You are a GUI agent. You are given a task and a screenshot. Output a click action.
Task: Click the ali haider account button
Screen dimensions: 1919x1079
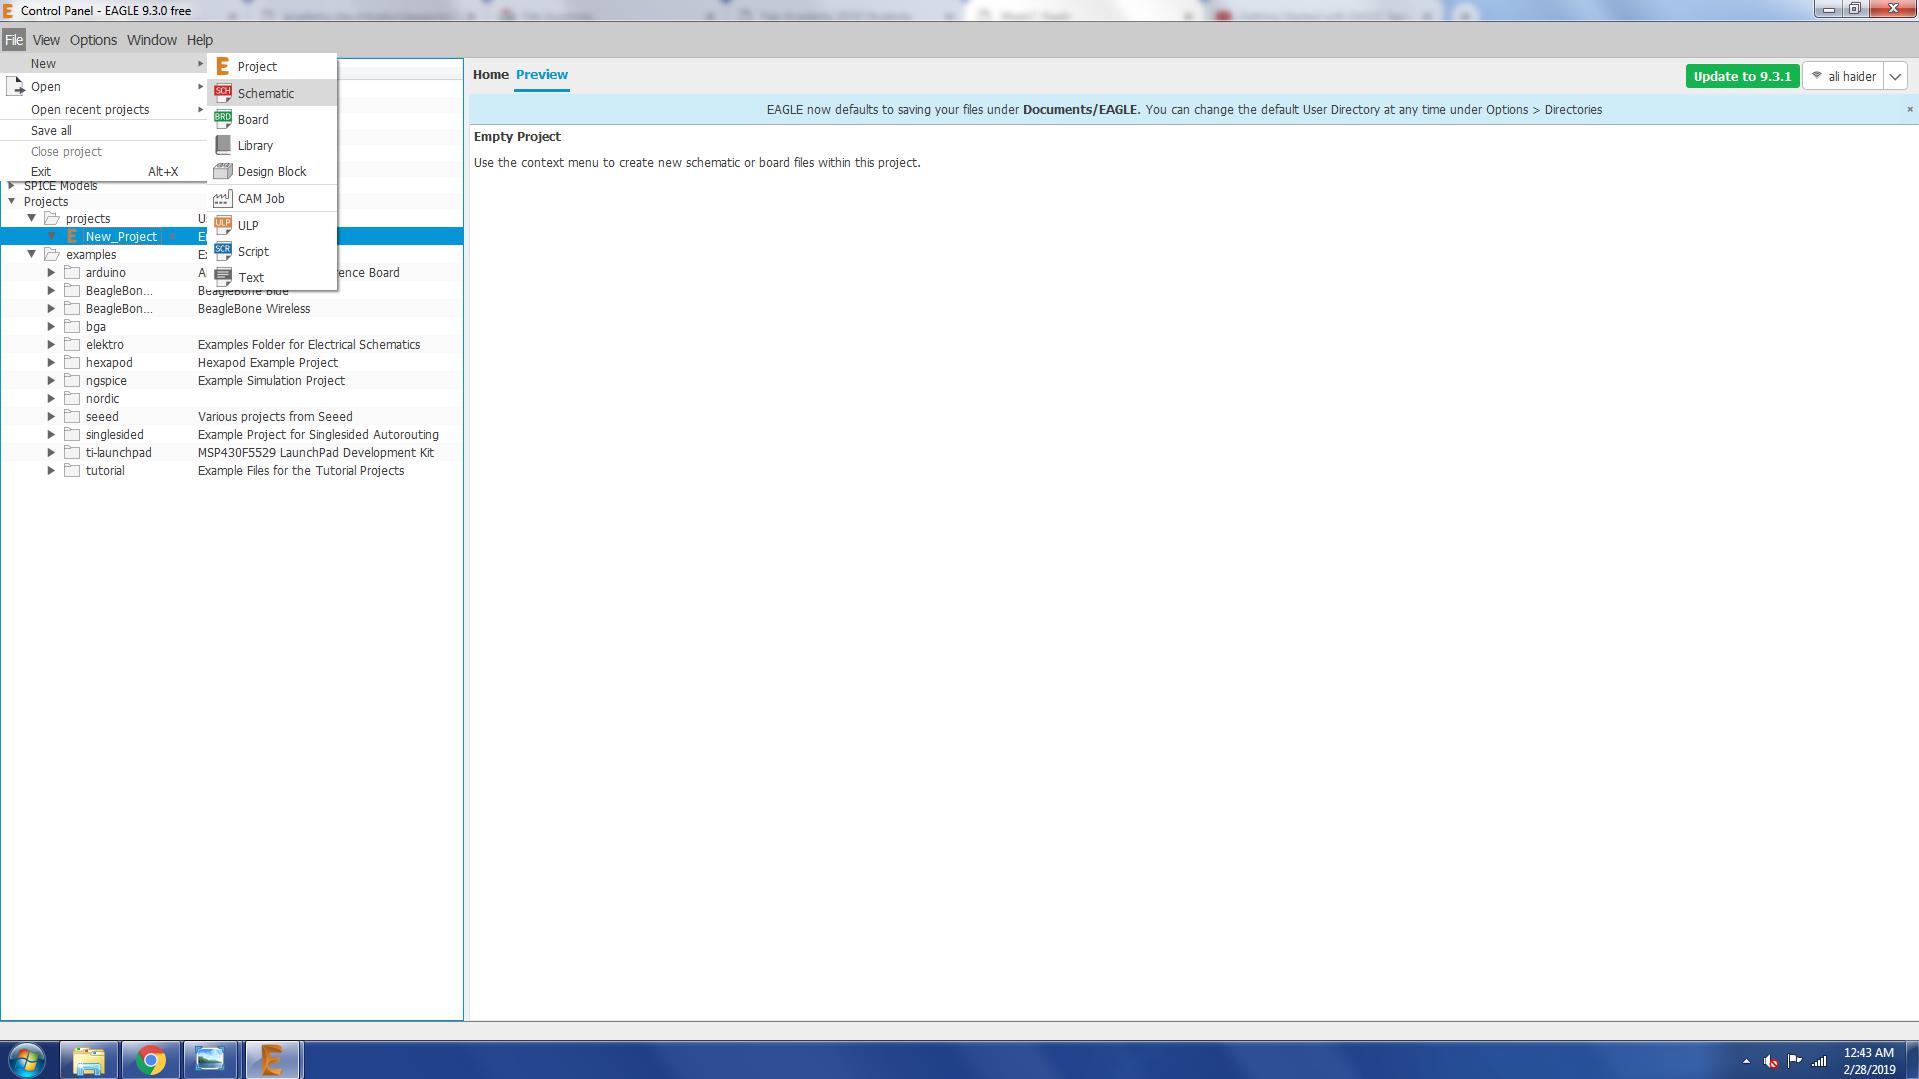[1844, 76]
